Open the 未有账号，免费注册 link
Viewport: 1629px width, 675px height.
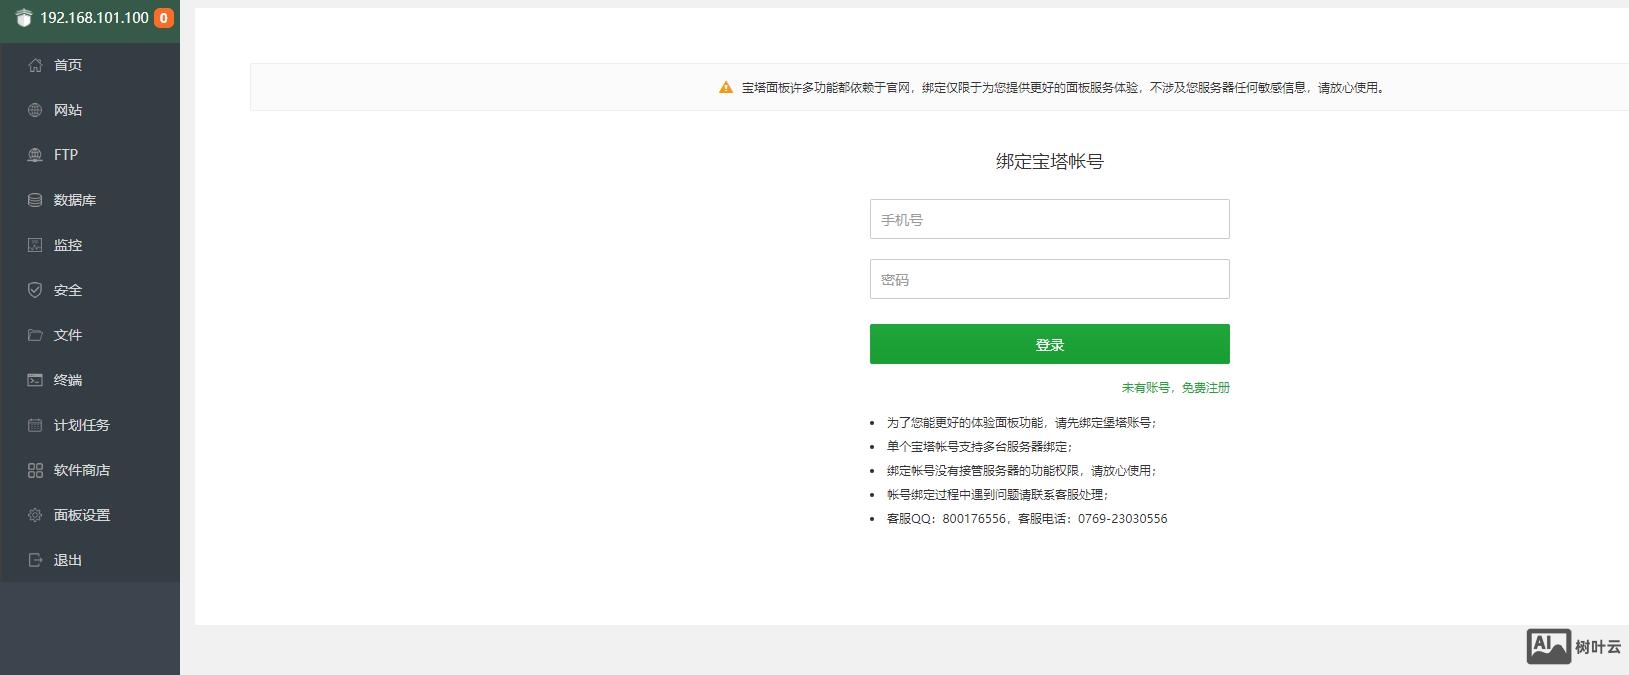tap(1175, 388)
